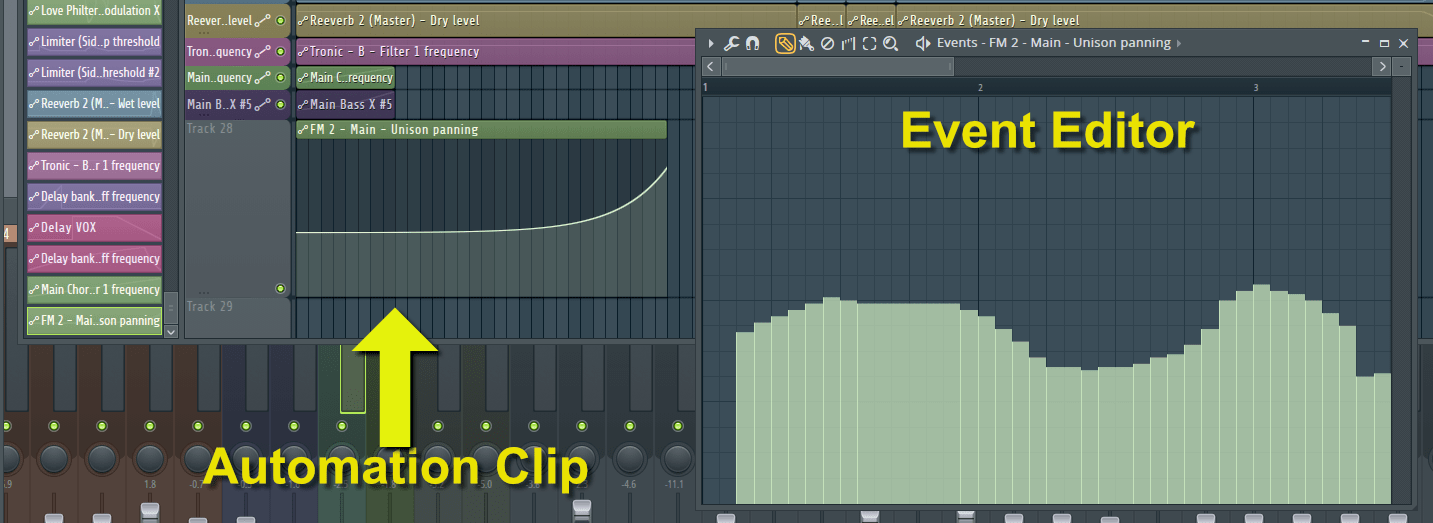1433x523 pixels.
Task: Select the Paint brush tool
Action: click(x=806, y=43)
